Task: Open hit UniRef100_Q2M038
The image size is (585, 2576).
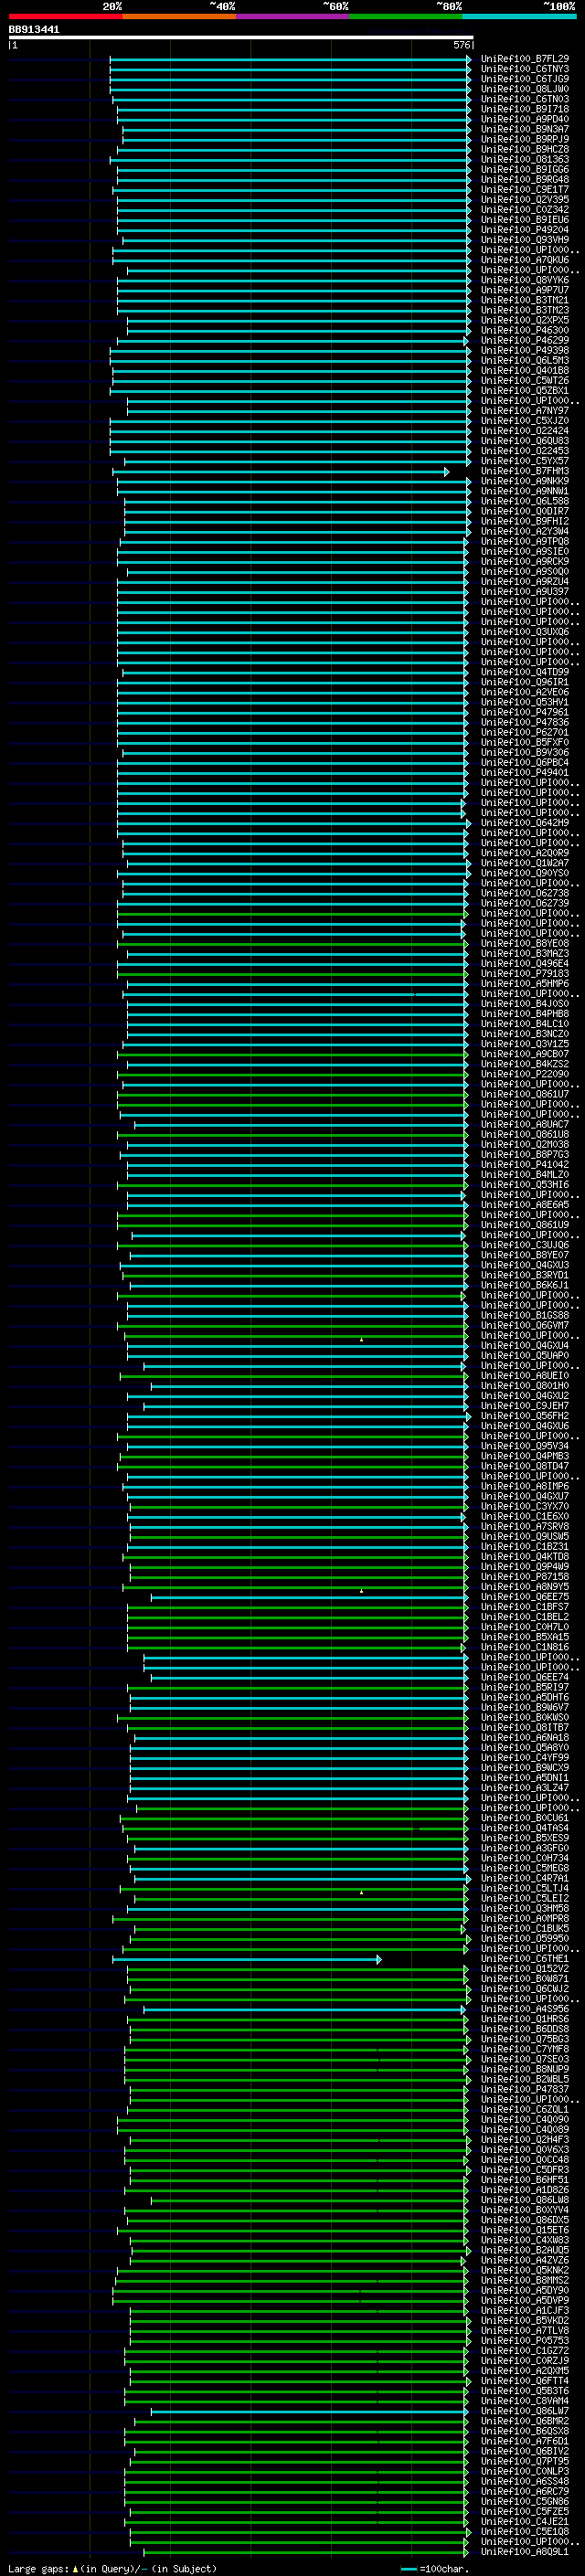Action: click(525, 1144)
